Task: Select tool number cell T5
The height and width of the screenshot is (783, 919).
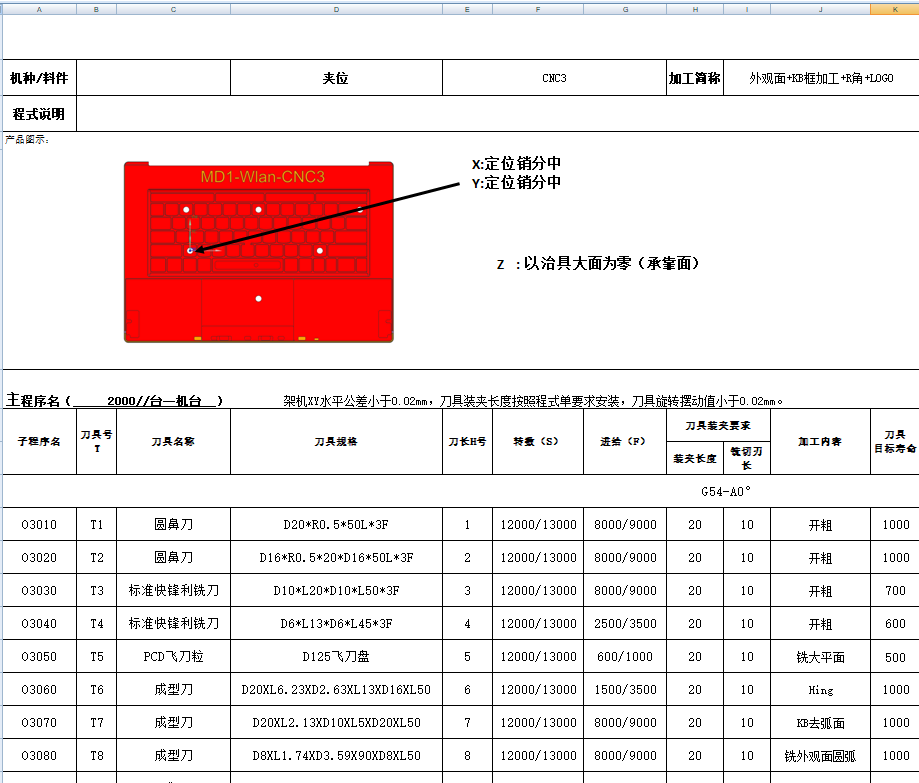Action: pos(98,656)
